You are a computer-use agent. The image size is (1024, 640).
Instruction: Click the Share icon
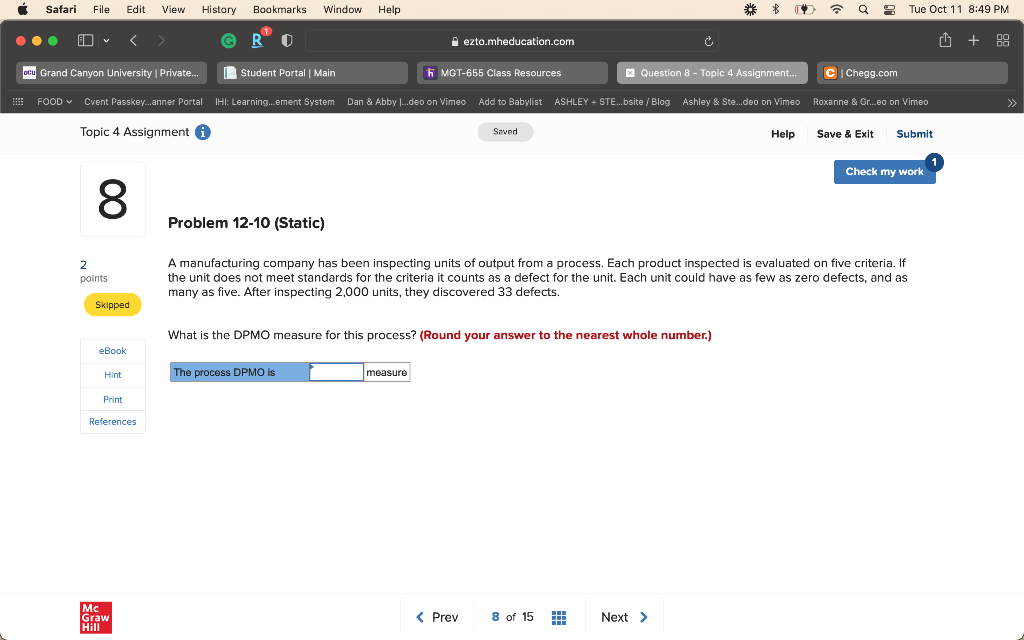point(945,40)
